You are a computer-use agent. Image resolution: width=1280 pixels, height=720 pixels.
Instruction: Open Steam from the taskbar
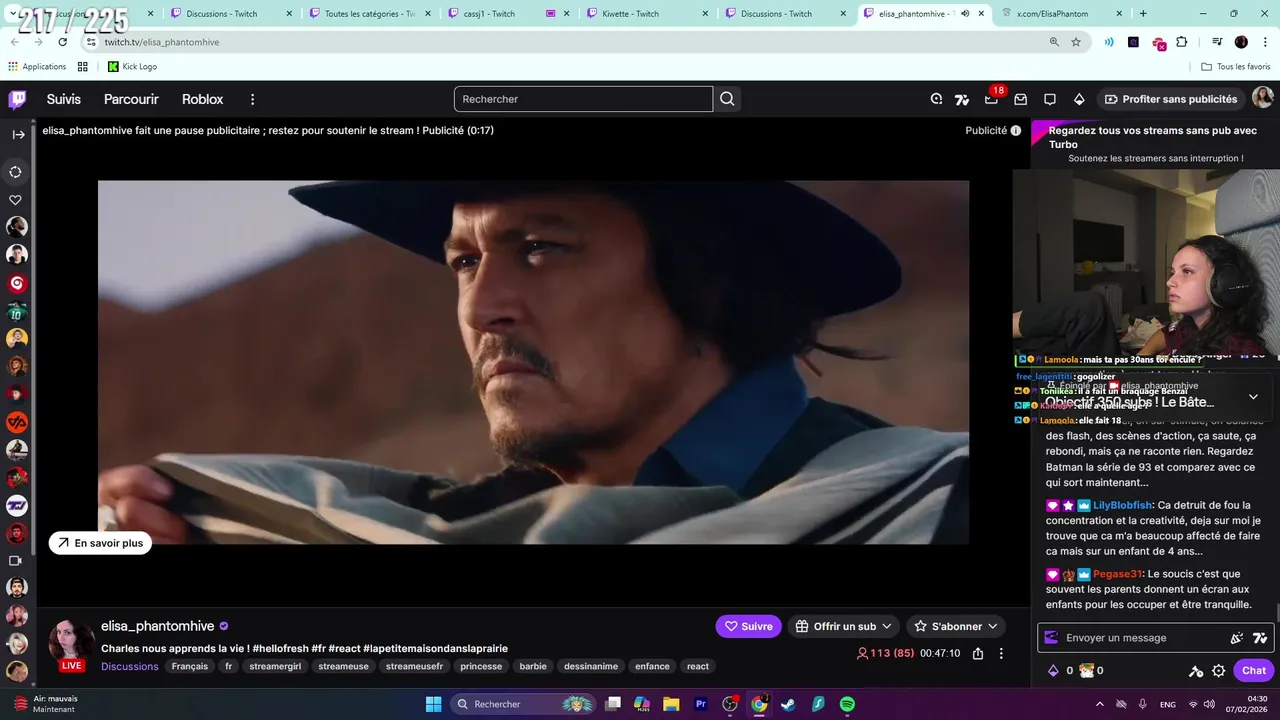pyautogui.click(x=788, y=704)
